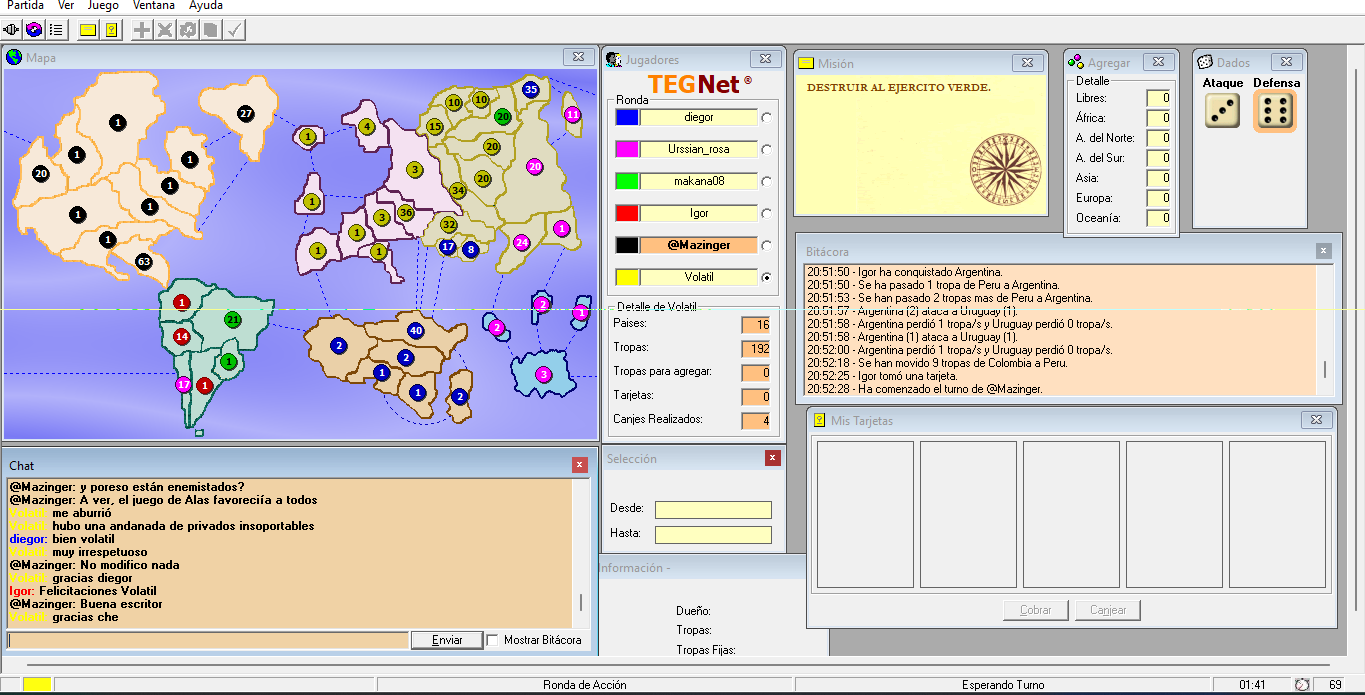Click the checkmark end-turn toolbar icon

[x=235, y=30]
